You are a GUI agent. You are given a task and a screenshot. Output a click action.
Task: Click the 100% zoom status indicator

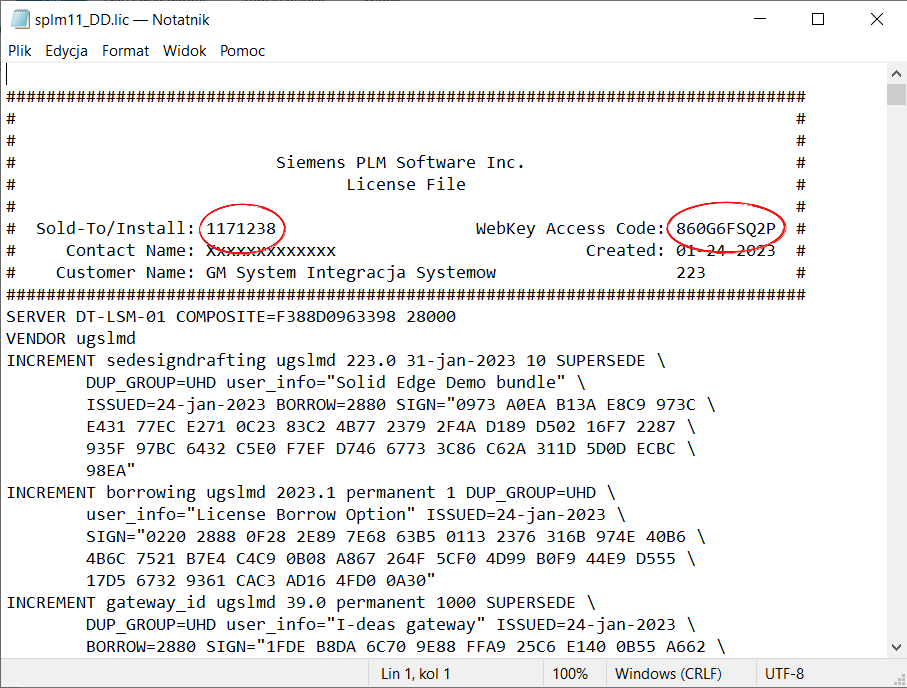pos(570,674)
